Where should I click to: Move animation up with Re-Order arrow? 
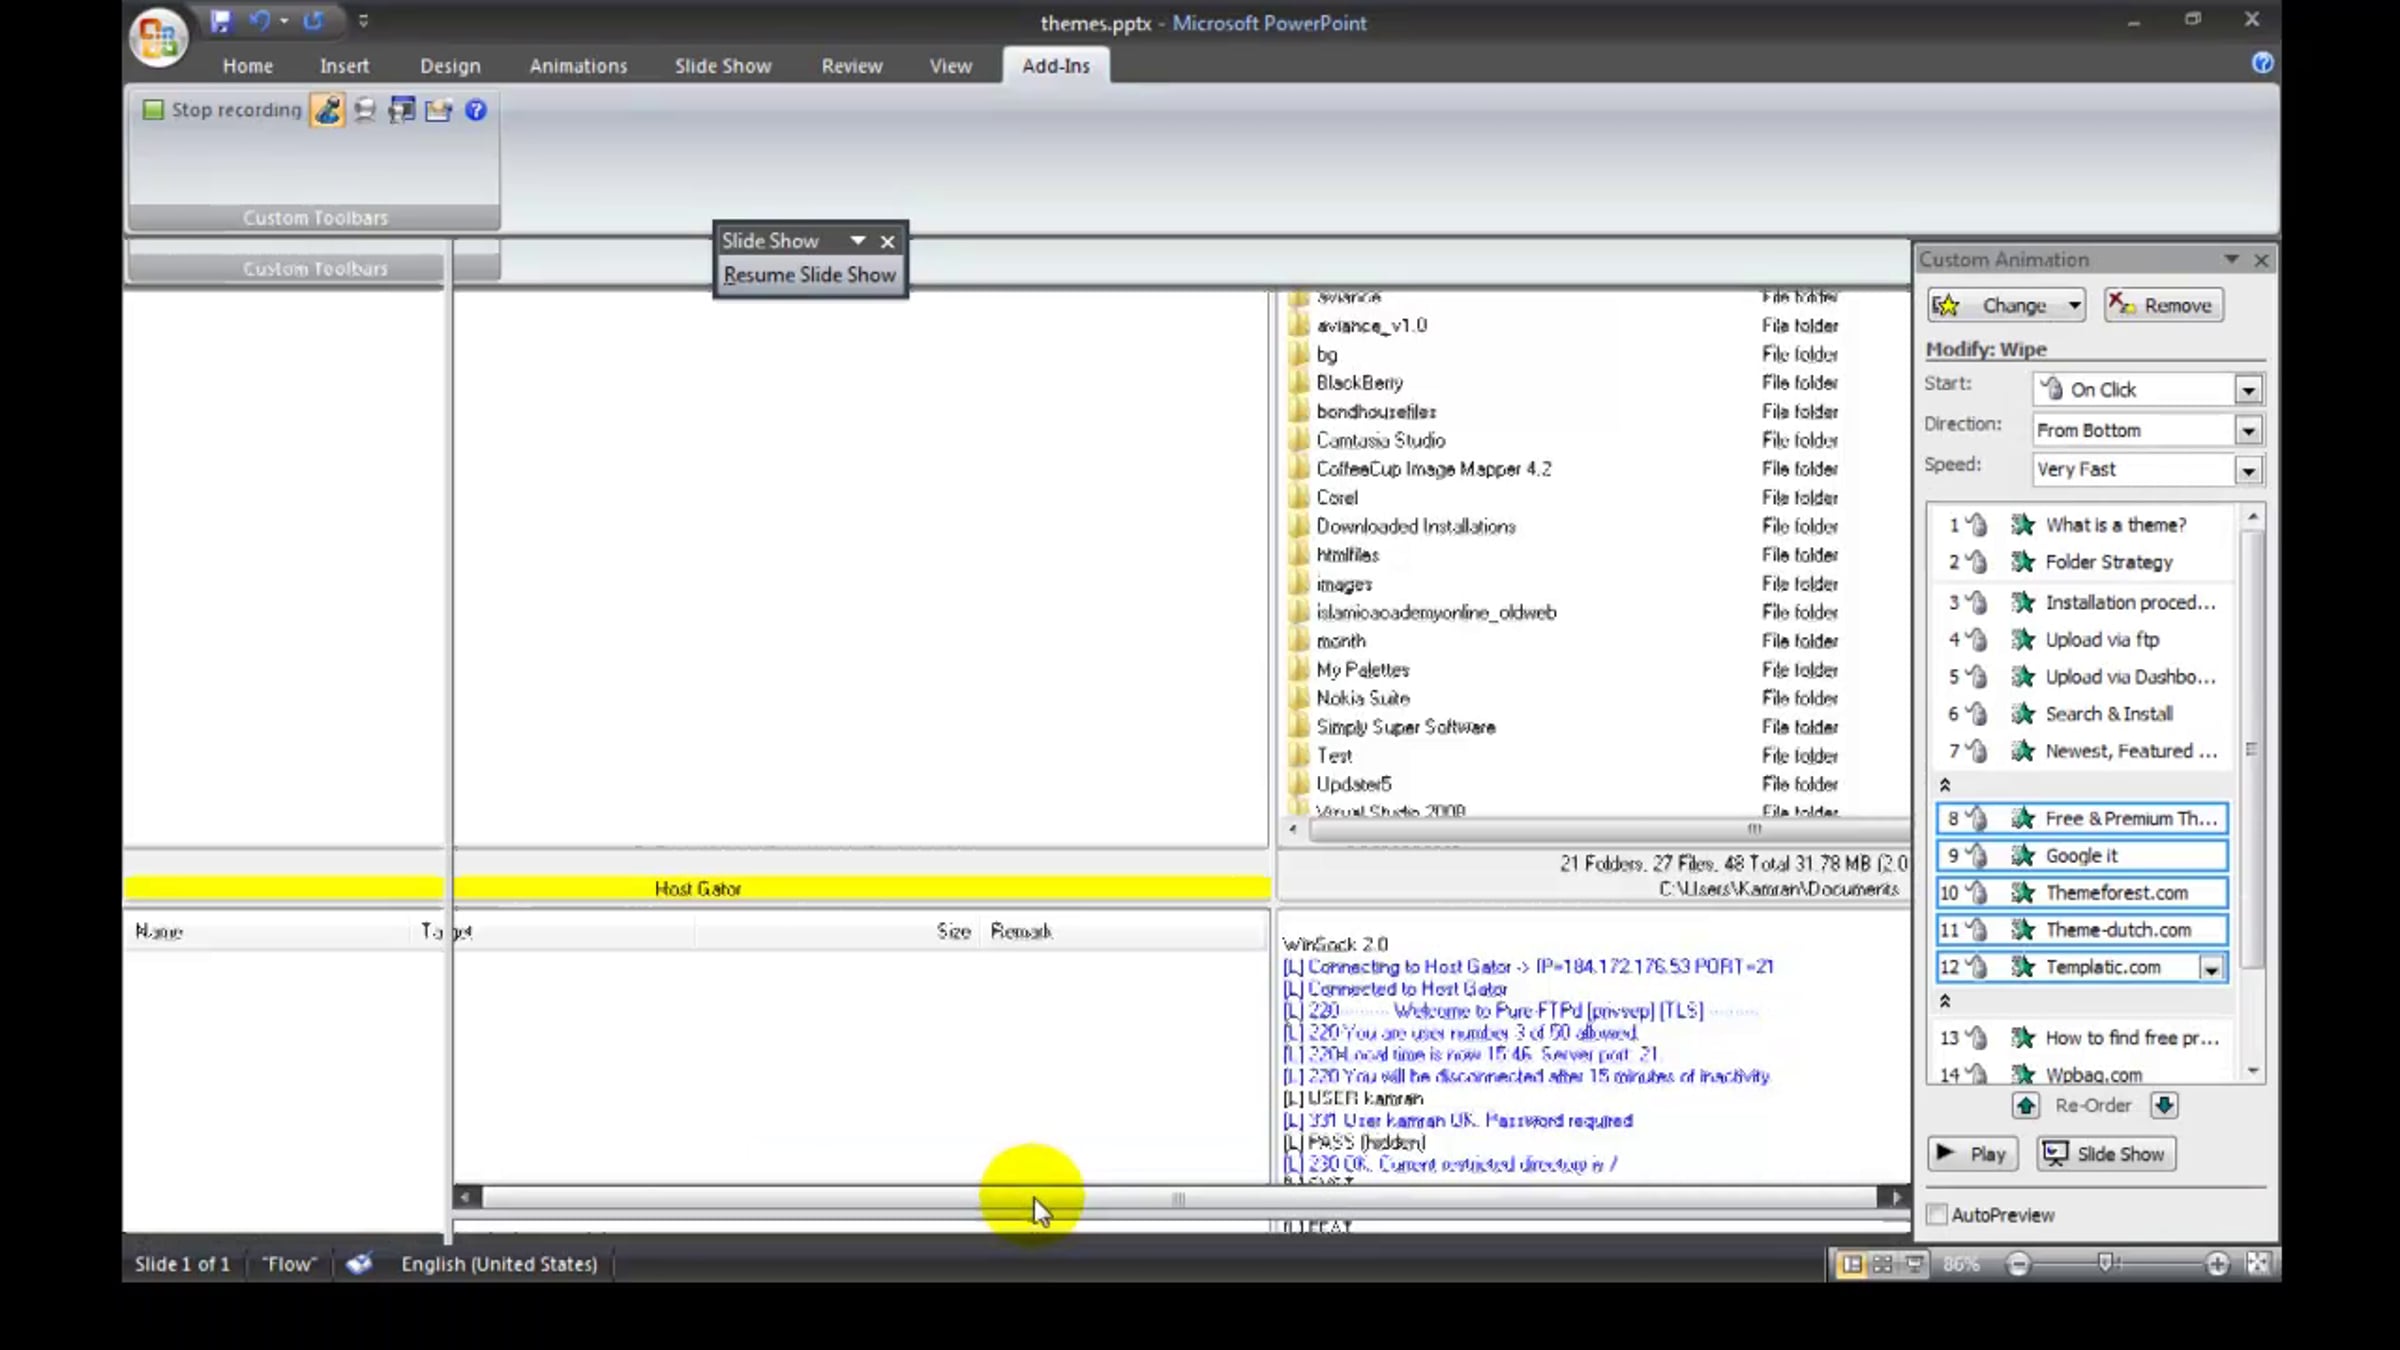pyautogui.click(x=2026, y=1105)
